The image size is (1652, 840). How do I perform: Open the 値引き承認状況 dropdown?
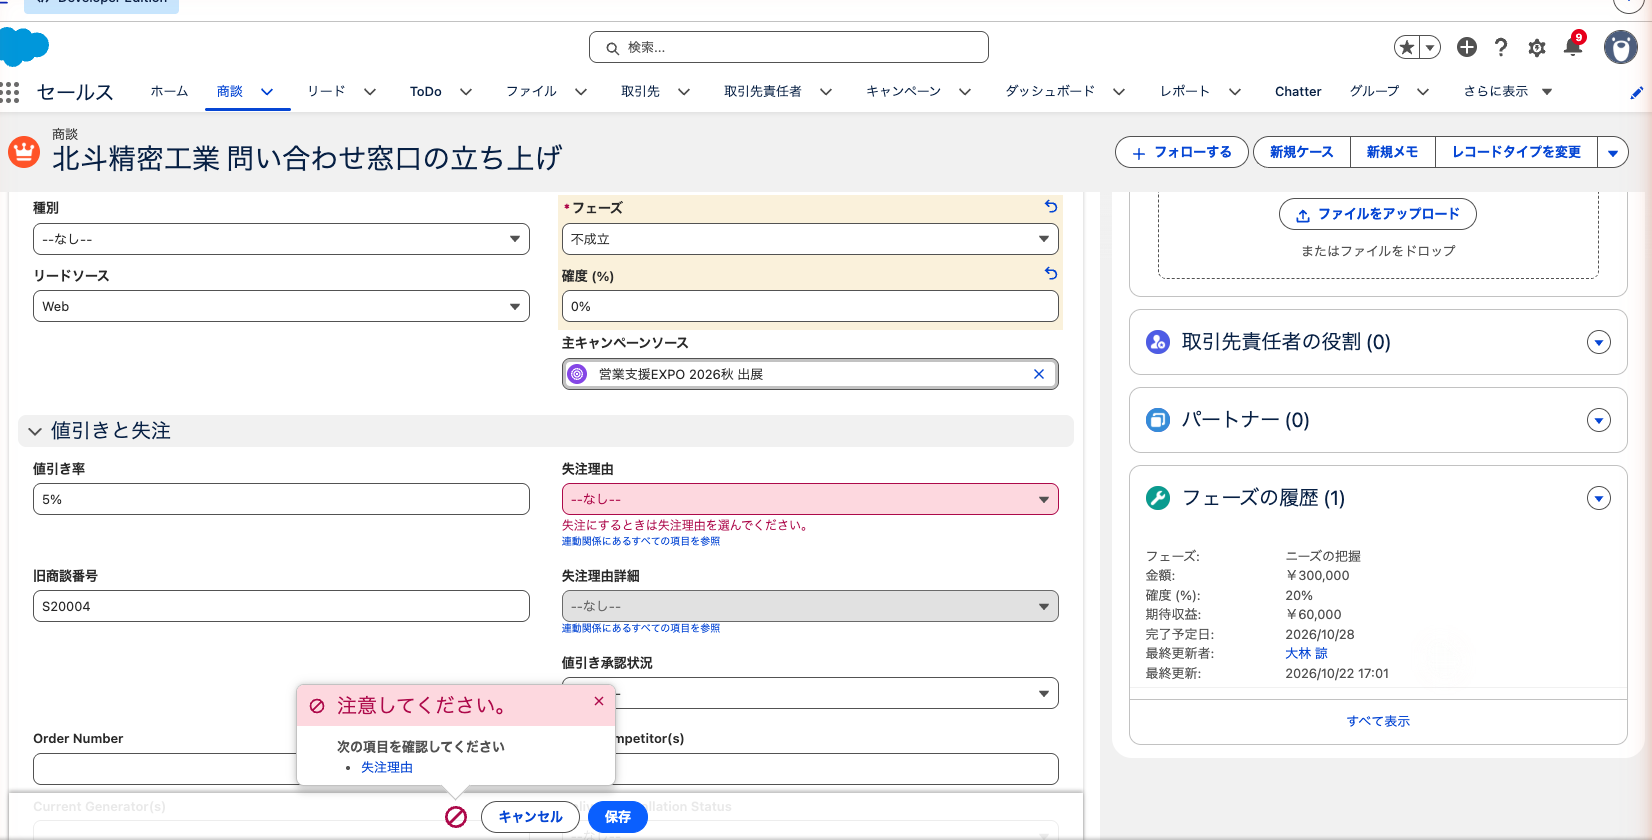pyautogui.click(x=810, y=693)
